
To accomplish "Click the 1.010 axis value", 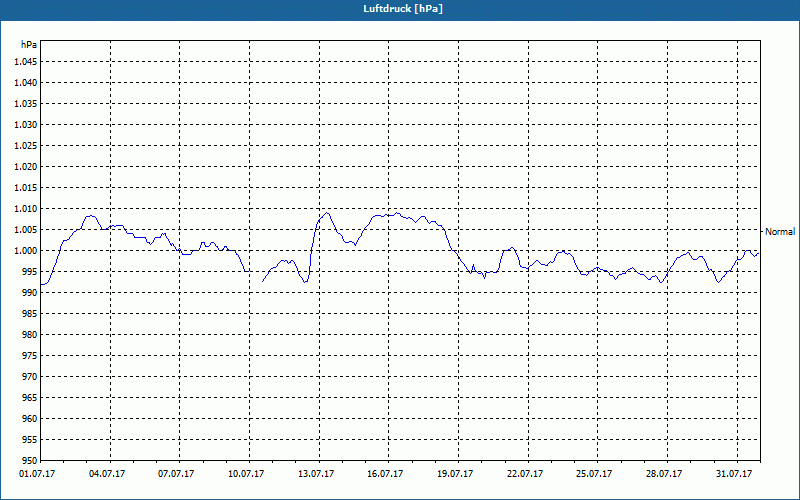I will click(27, 209).
